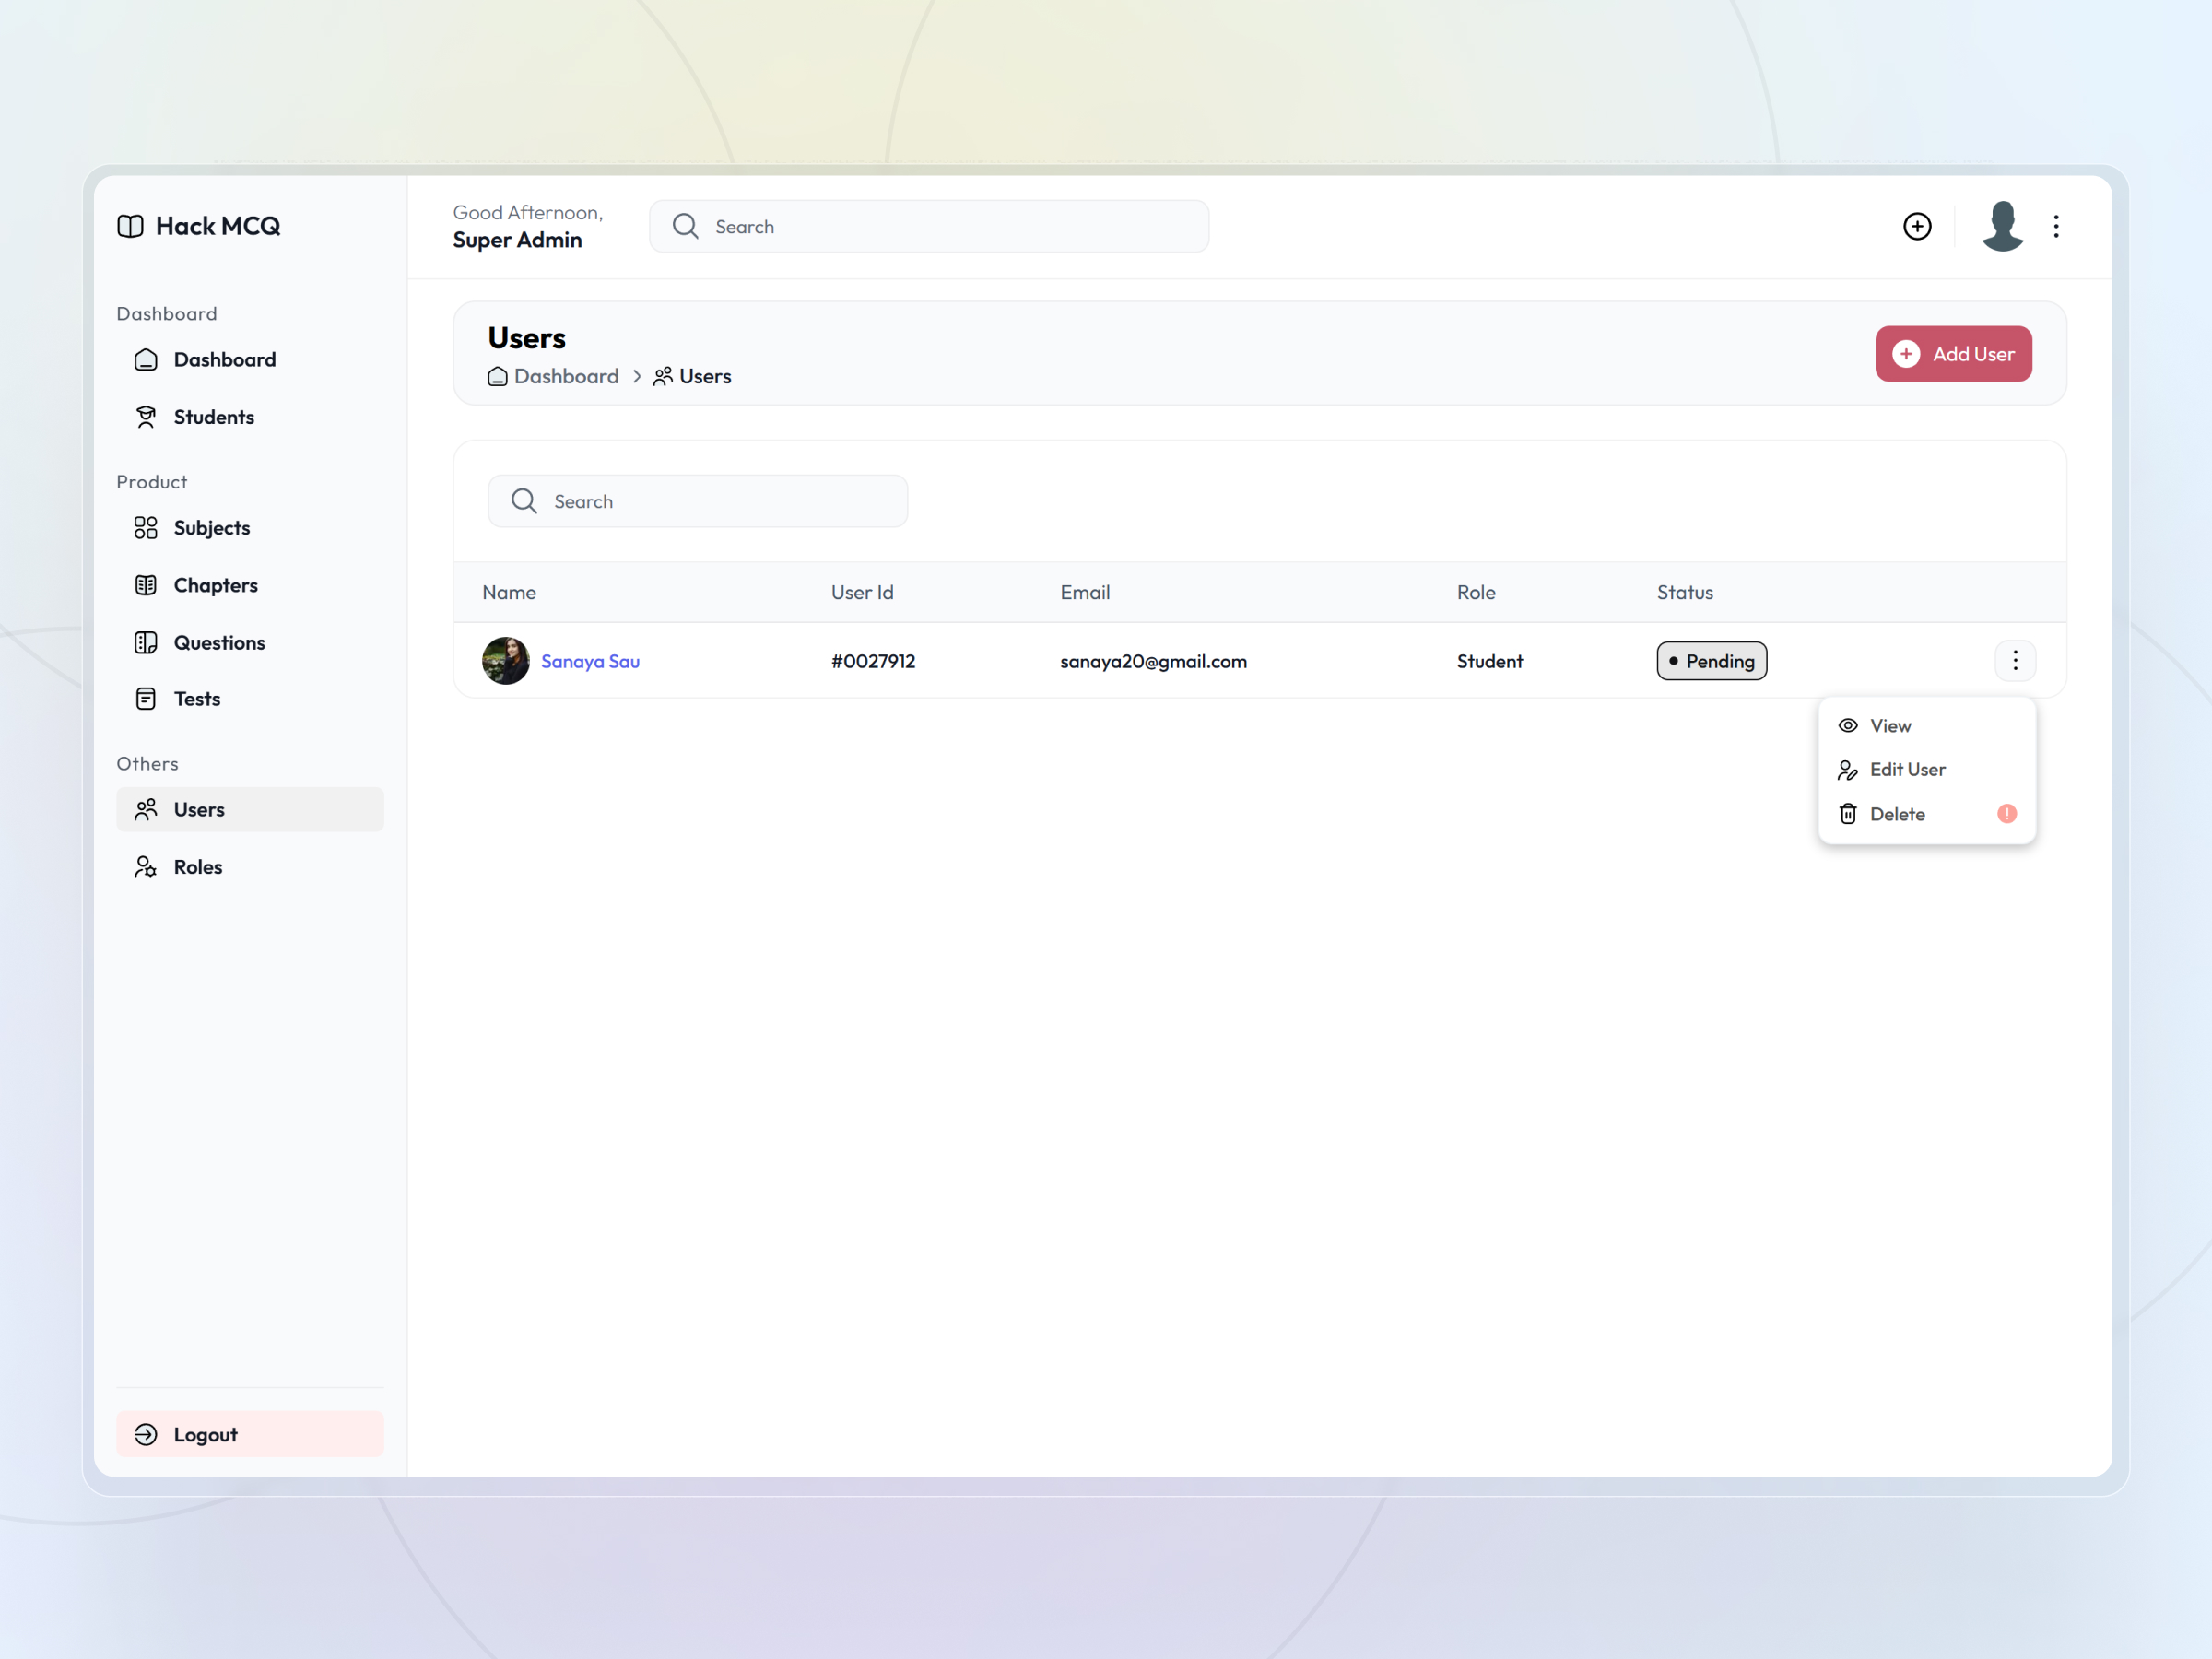Screen dimensions: 2212x1659
Task: Select Delete from the actions menu
Action: (1897, 813)
